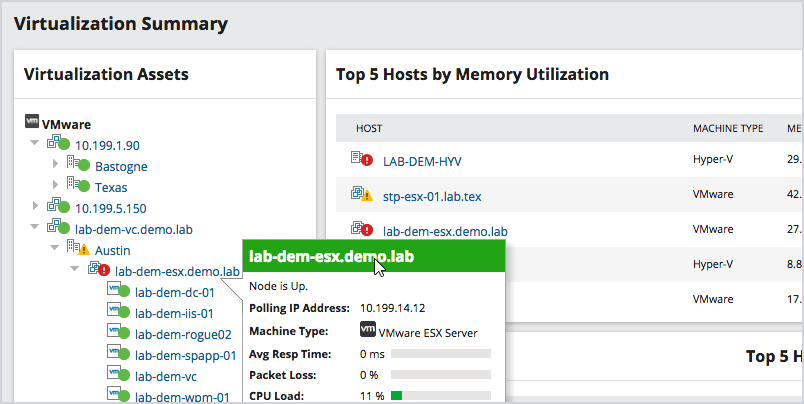Open lab-dem-esx.demo.lab in the memory table

445,231
